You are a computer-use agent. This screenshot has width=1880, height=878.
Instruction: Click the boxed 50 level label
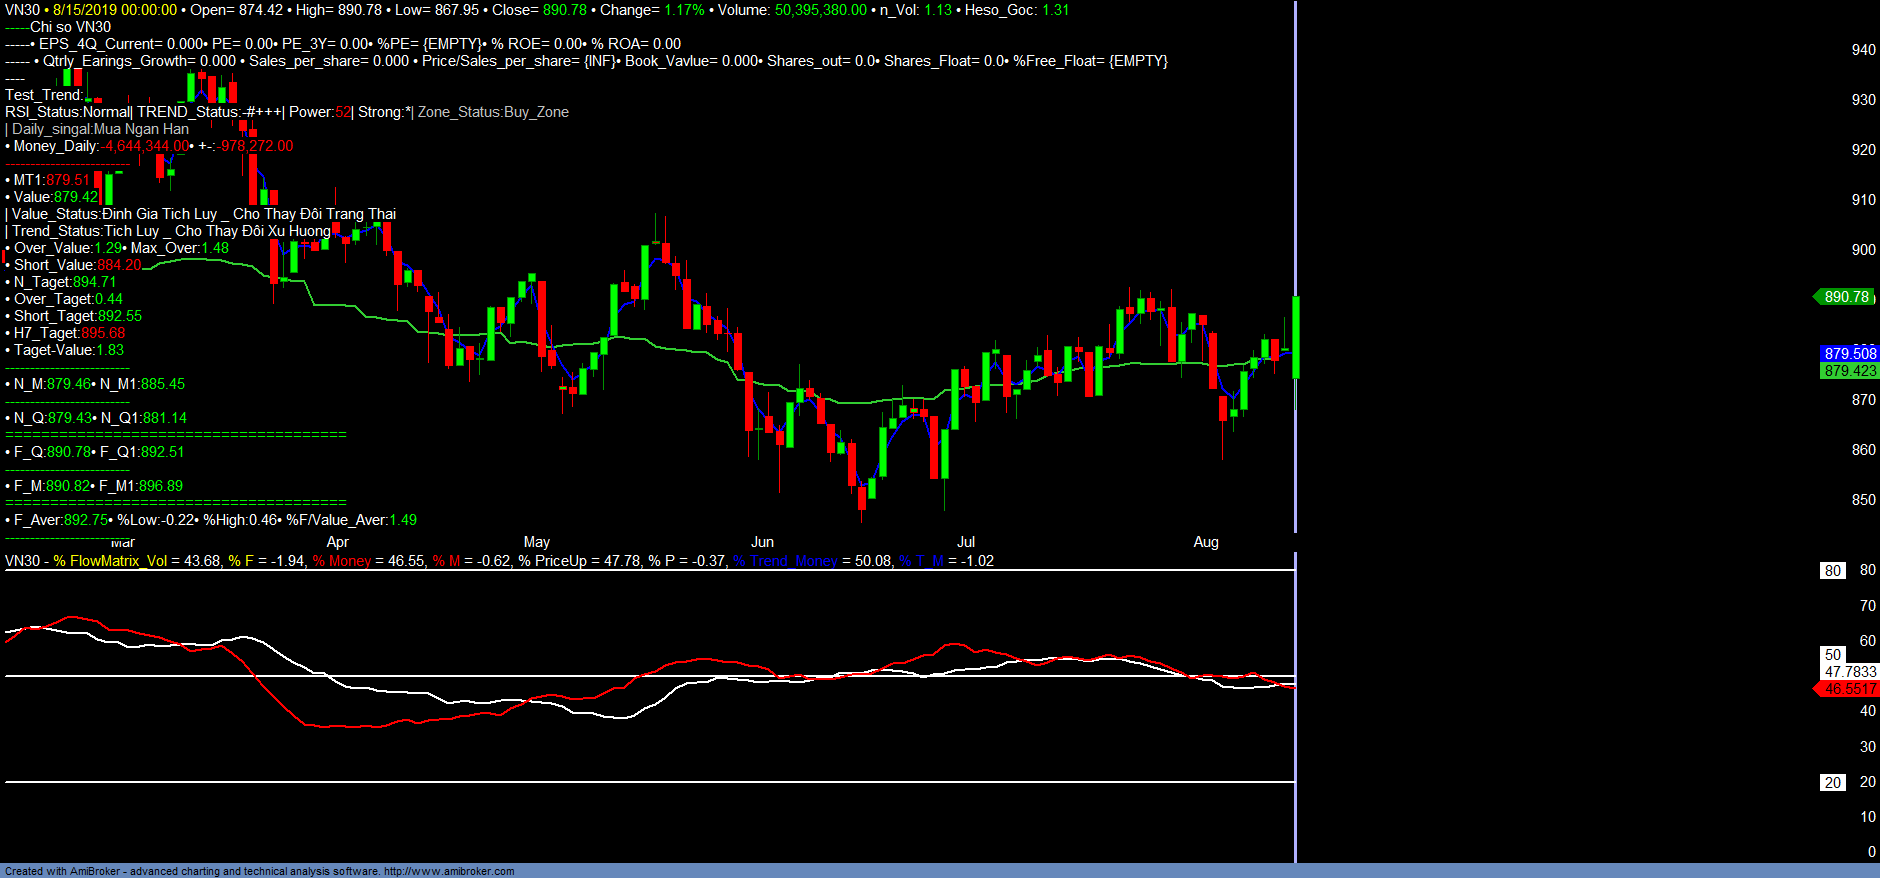coord(1832,655)
